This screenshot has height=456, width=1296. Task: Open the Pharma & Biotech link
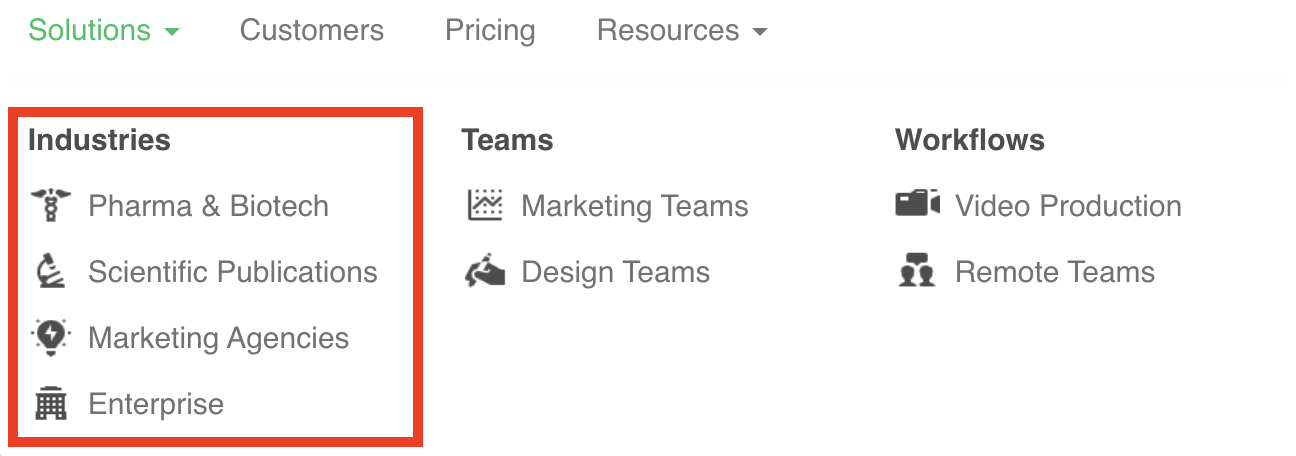(x=208, y=206)
